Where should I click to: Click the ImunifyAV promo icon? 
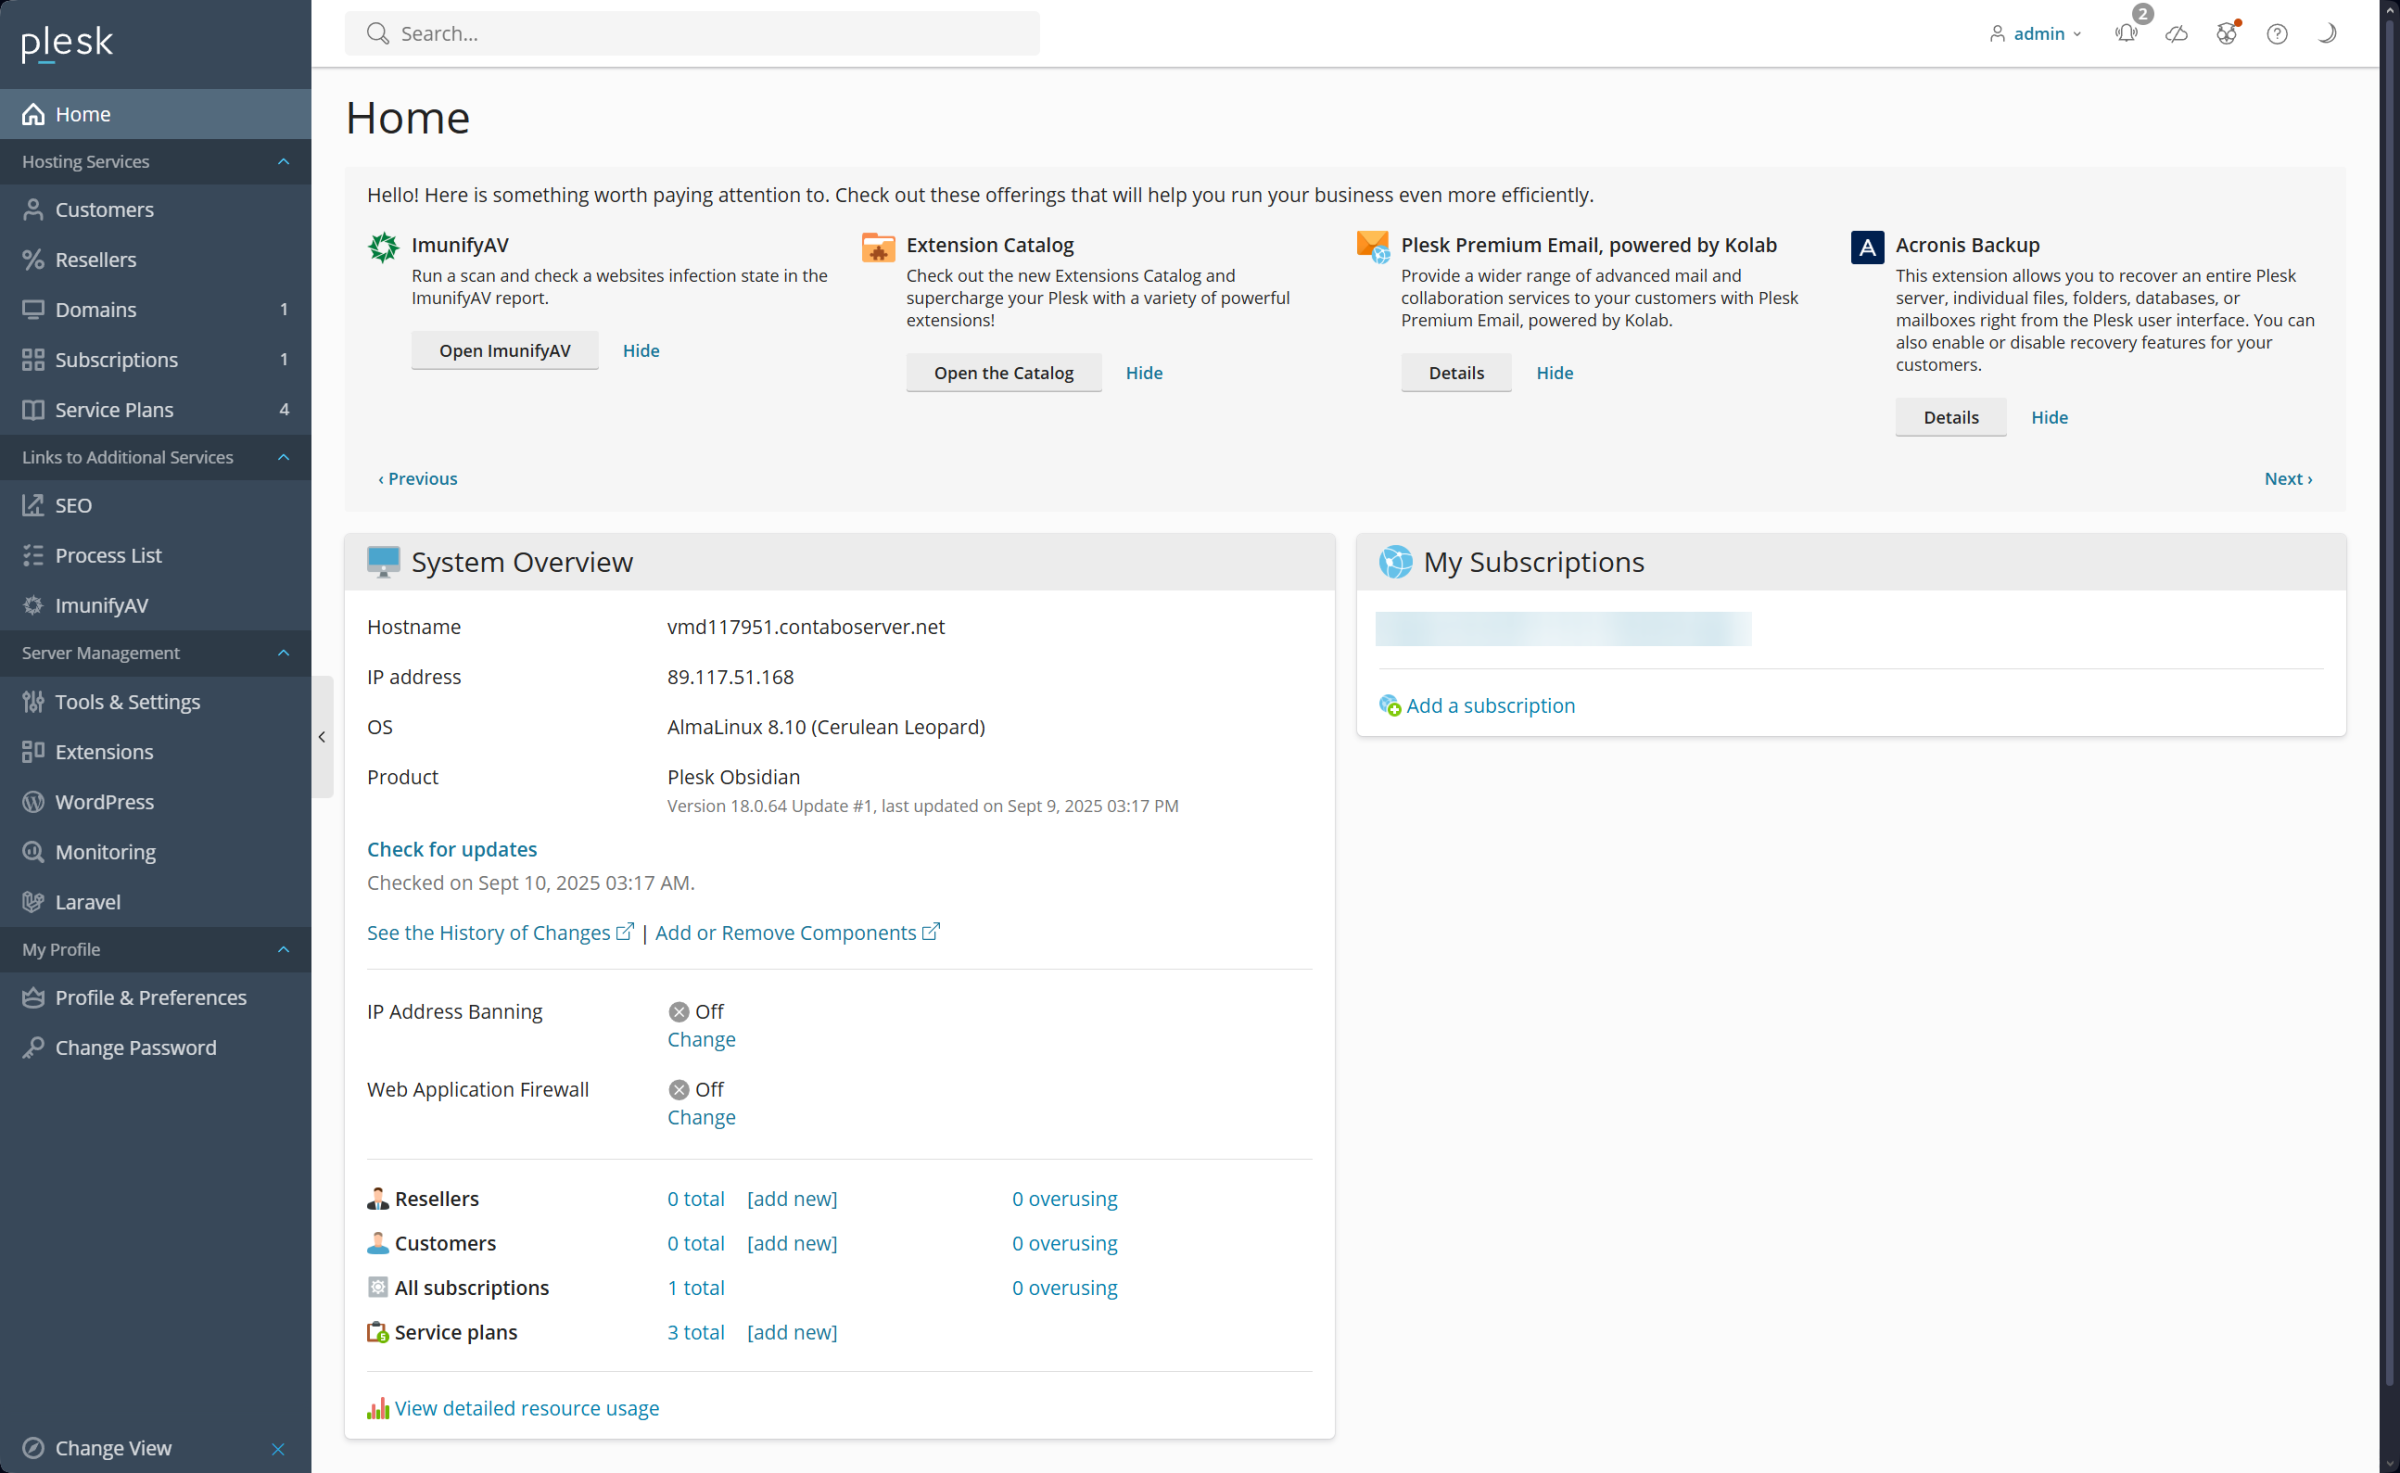coord(383,246)
